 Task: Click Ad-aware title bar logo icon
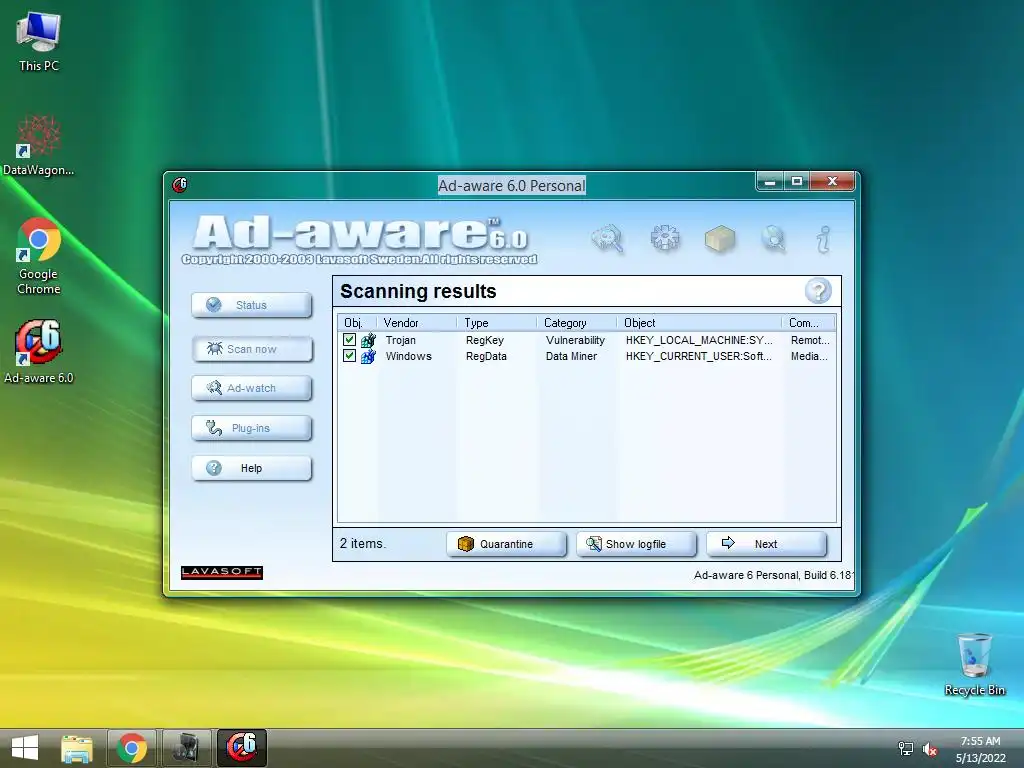[180, 185]
